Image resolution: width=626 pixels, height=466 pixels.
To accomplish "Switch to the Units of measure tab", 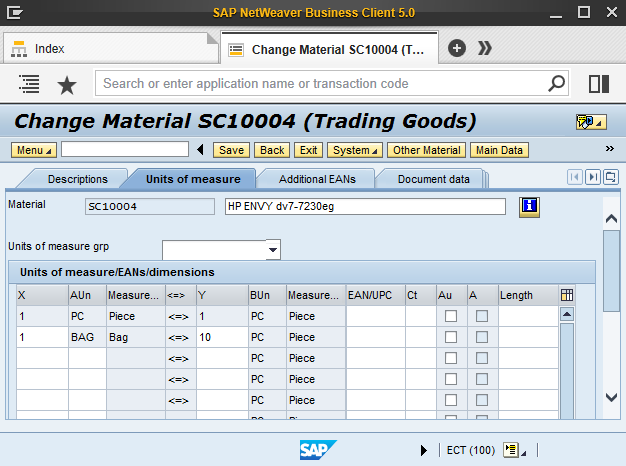I will tap(193, 179).
